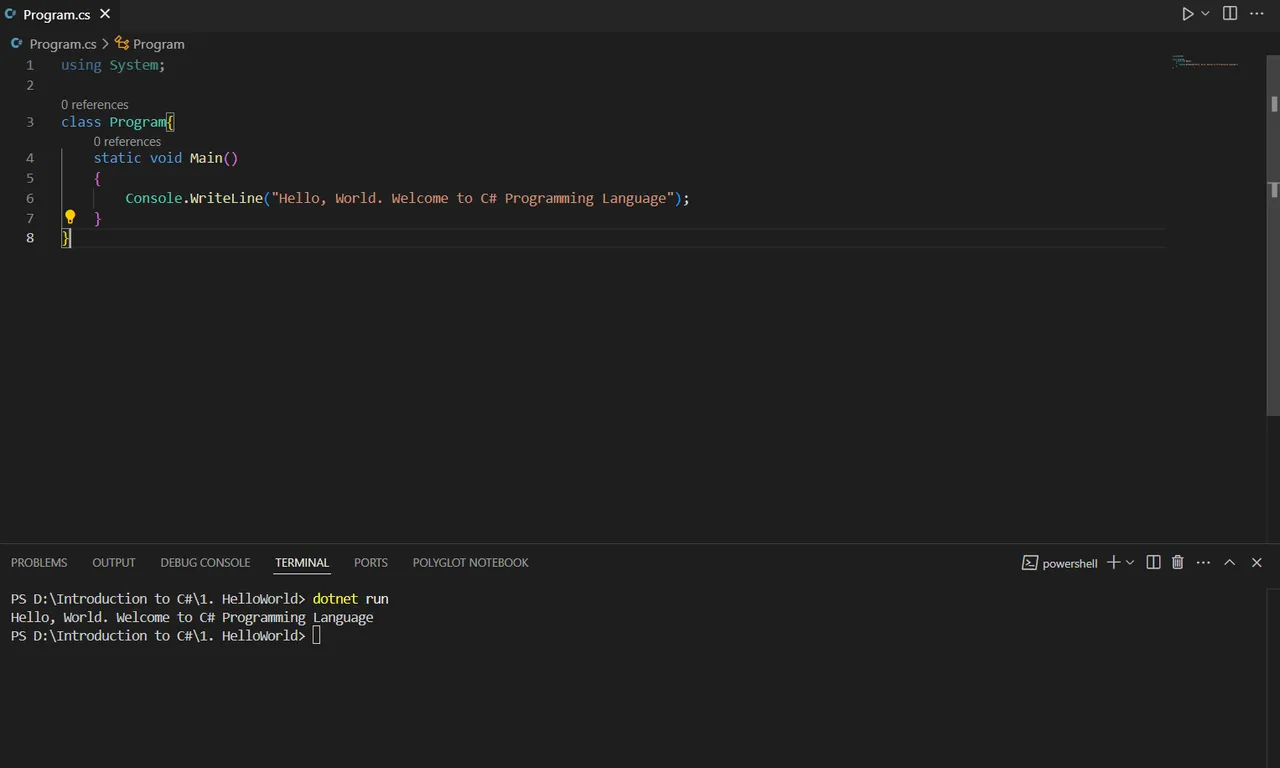The image size is (1280, 768).
Task: Open the POLYGLOT NOTEBOOK tab
Action: coord(470,563)
